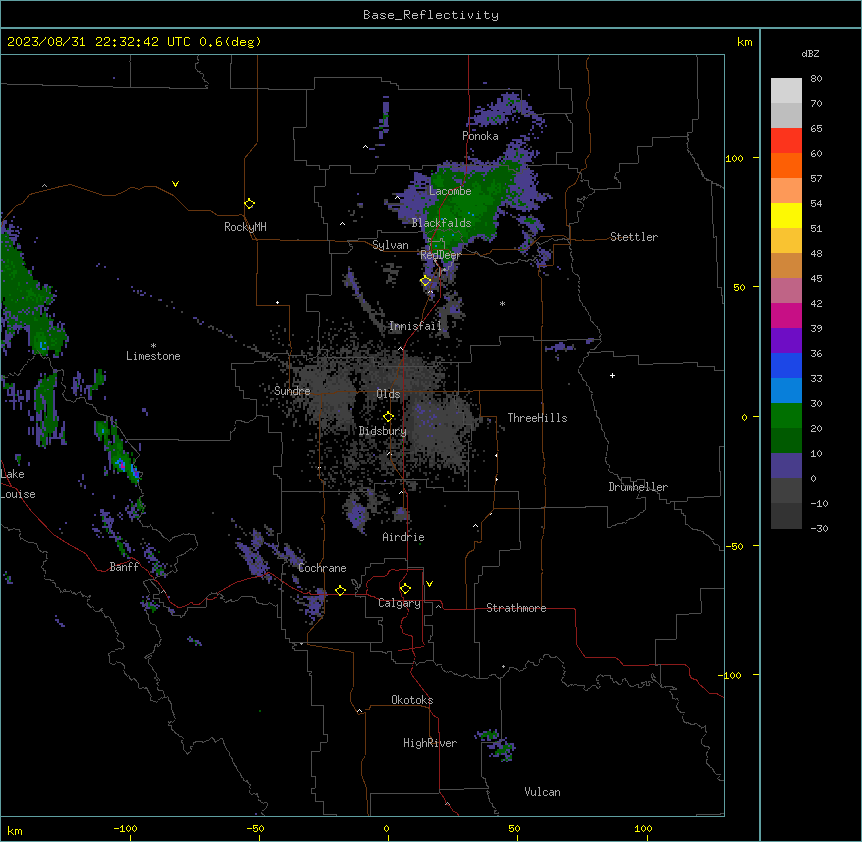Click the yellow diamond marker above Didsbury label
The image size is (862, 842).
click(388, 417)
